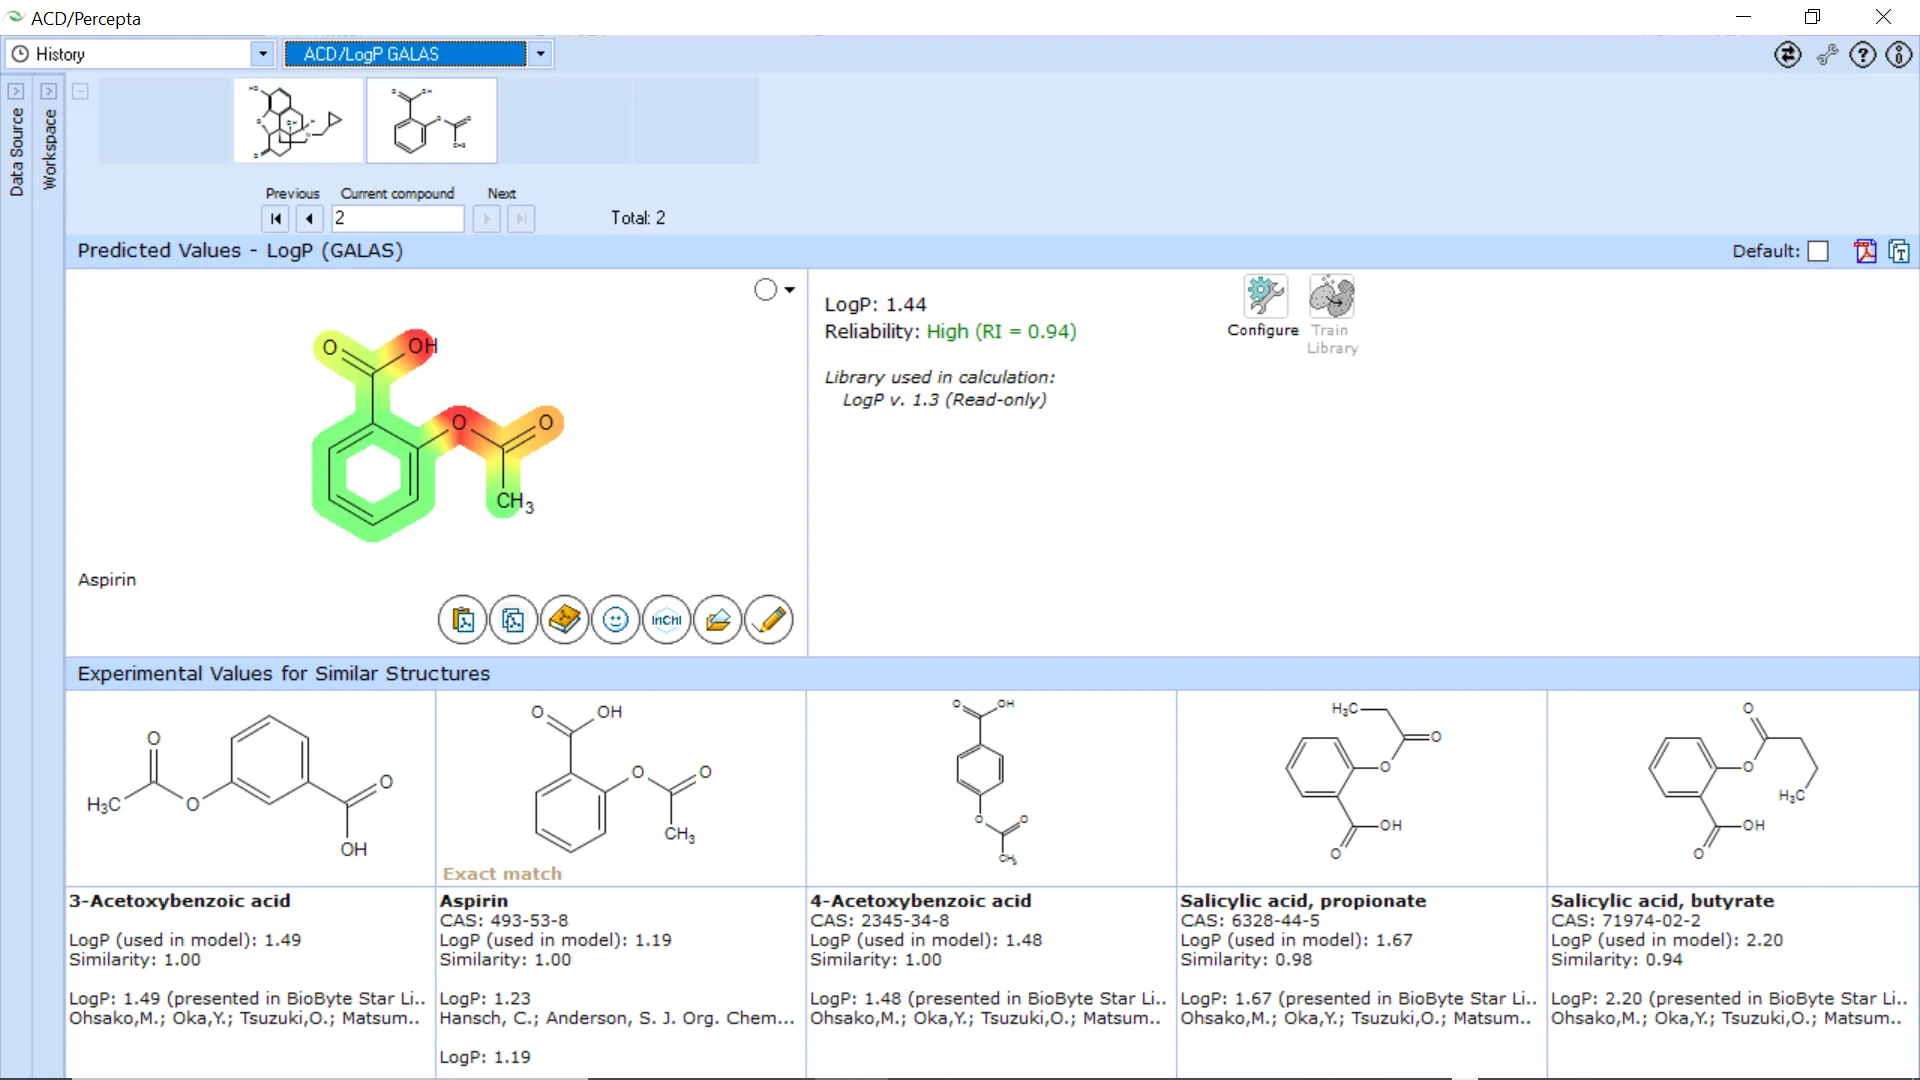Screen dimensions: 1920x1080
Task: Click the InChI button
Action: (666, 620)
